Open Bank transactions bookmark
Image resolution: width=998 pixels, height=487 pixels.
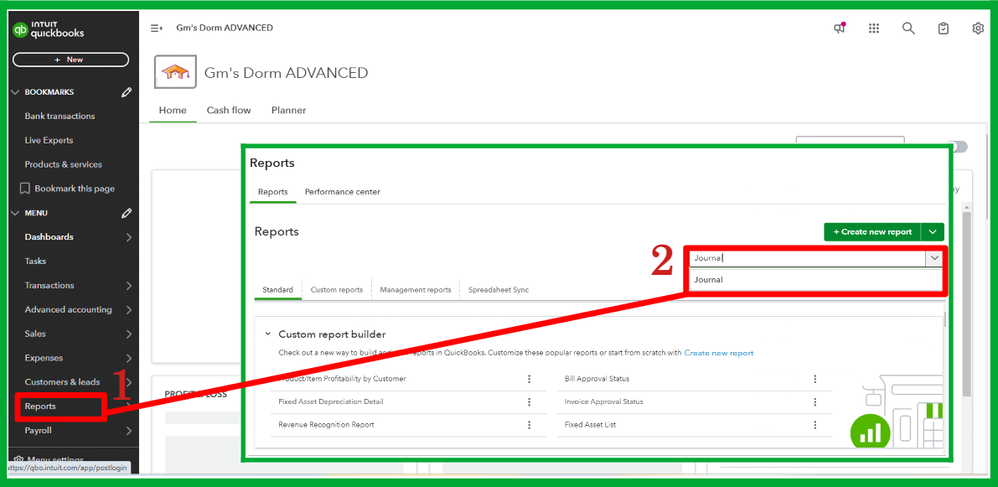[x=60, y=116]
